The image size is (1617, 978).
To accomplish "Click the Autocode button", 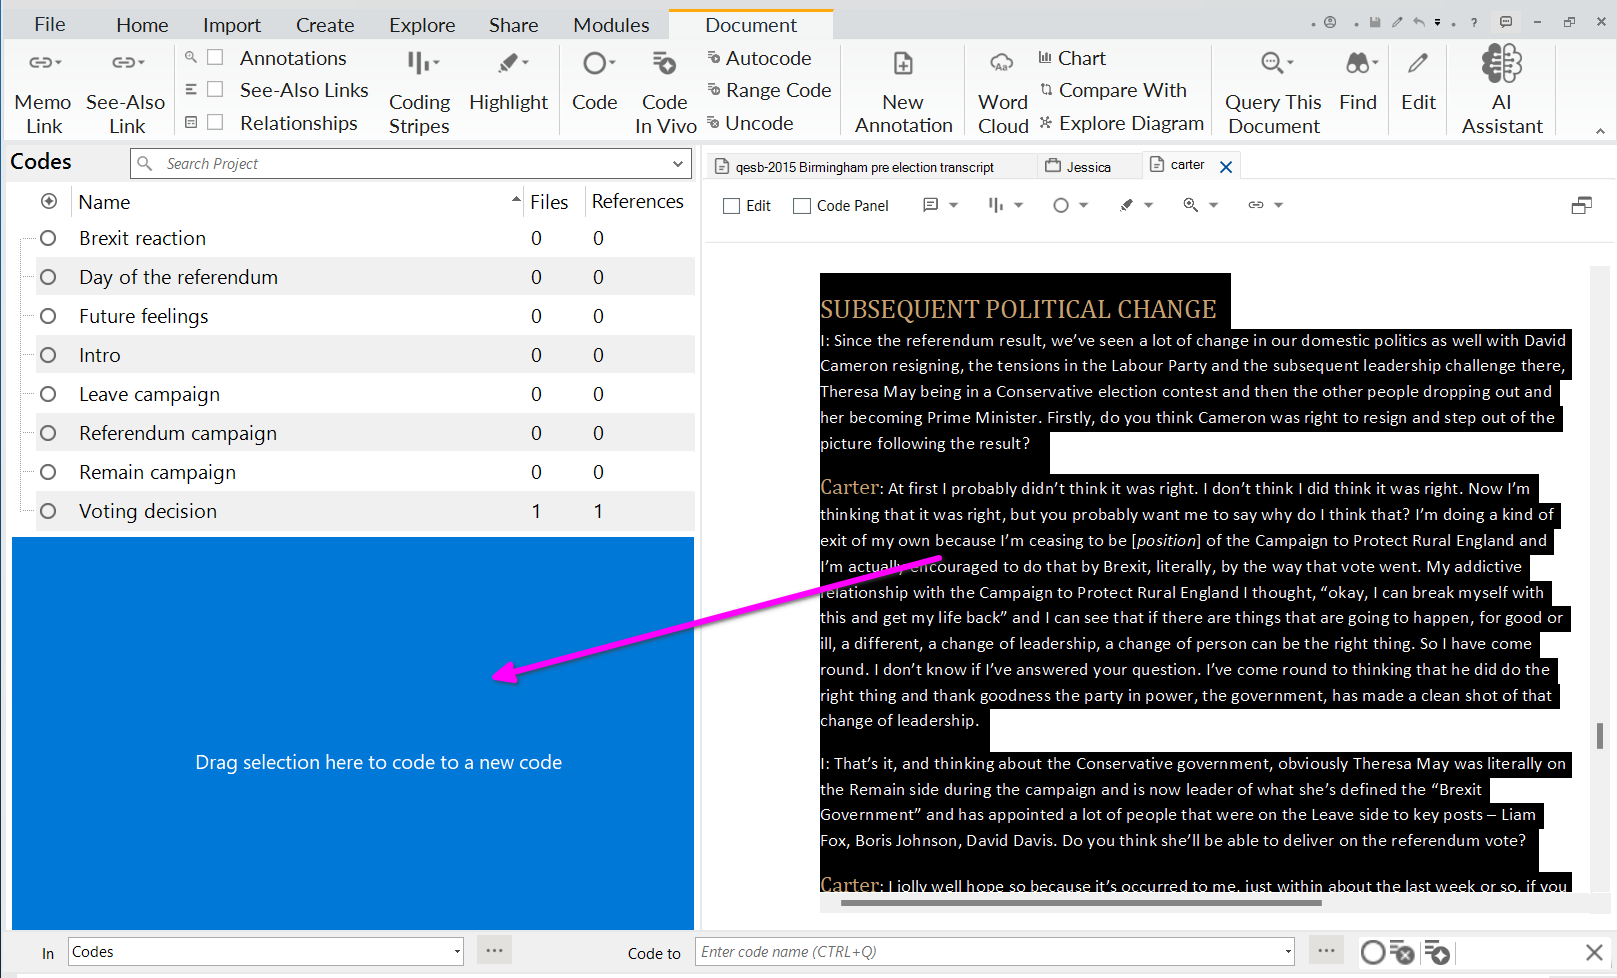I will click(x=767, y=58).
